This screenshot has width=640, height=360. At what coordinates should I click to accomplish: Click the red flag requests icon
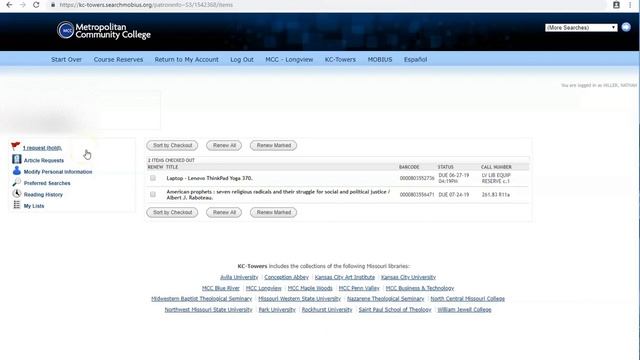(16, 146)
